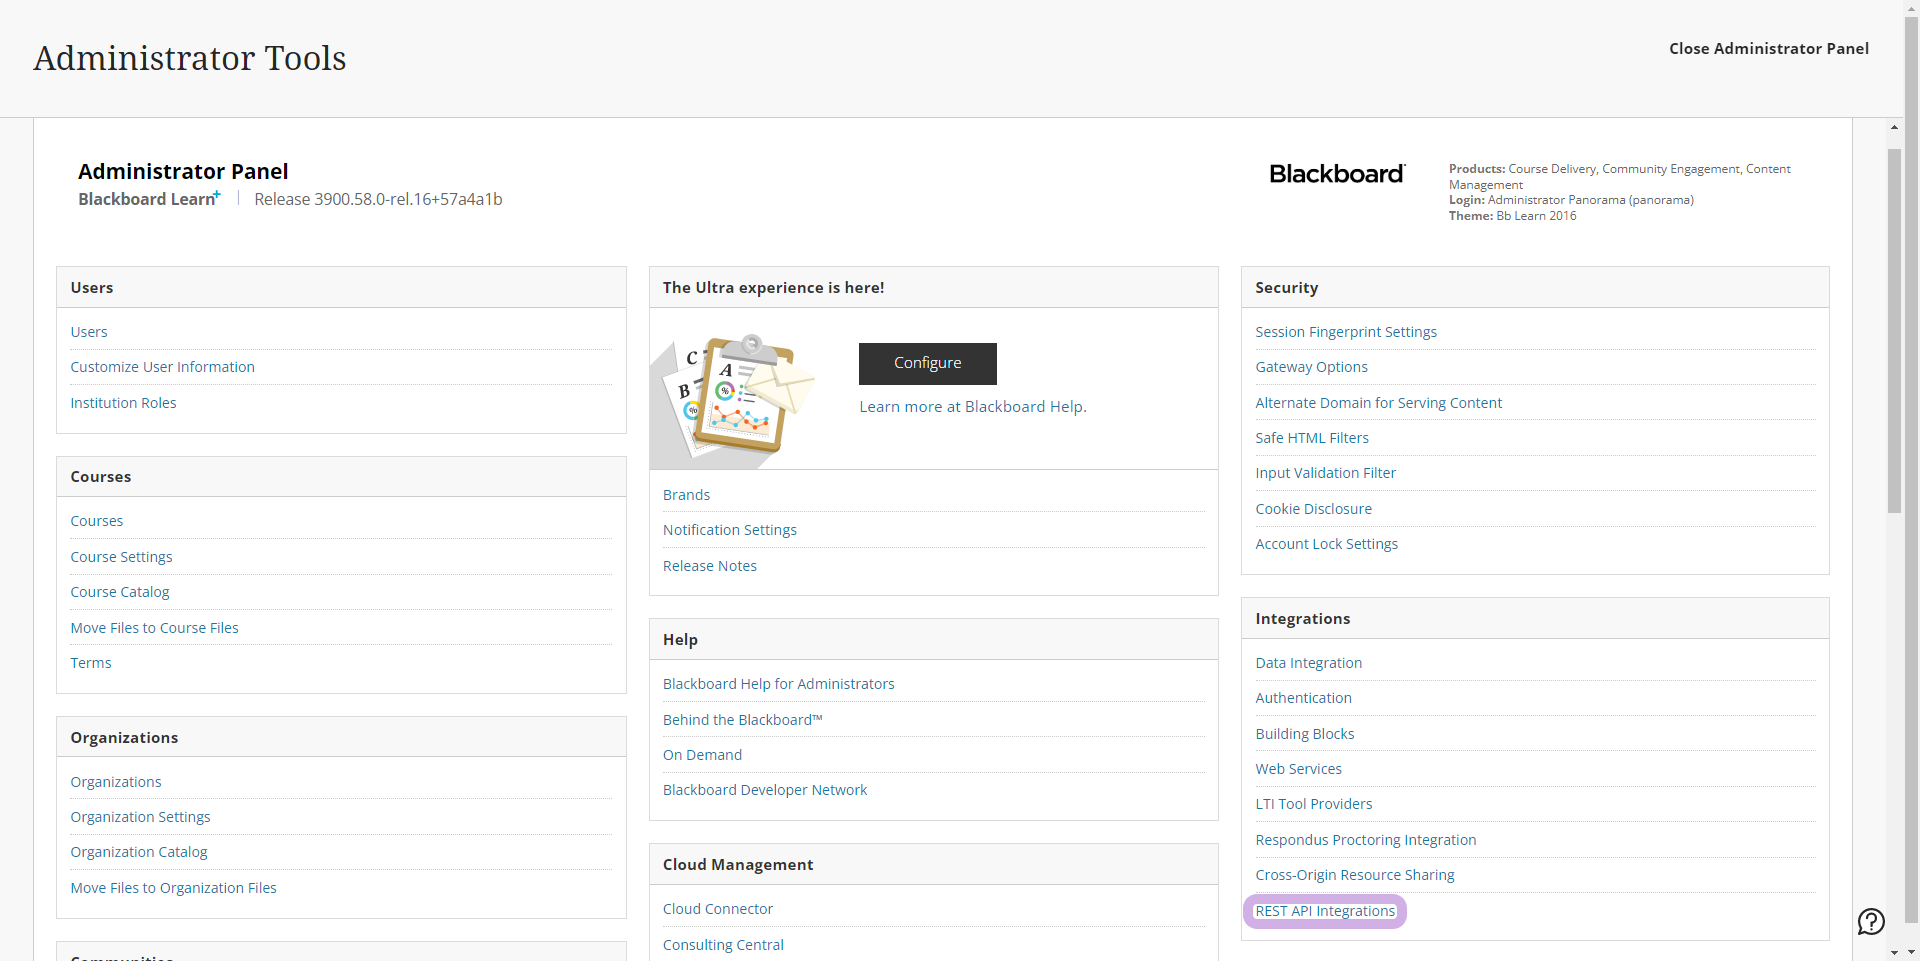Open the Brands link
The height and width of the screenshot is (961, 1920).
click(x=686, y=495)
